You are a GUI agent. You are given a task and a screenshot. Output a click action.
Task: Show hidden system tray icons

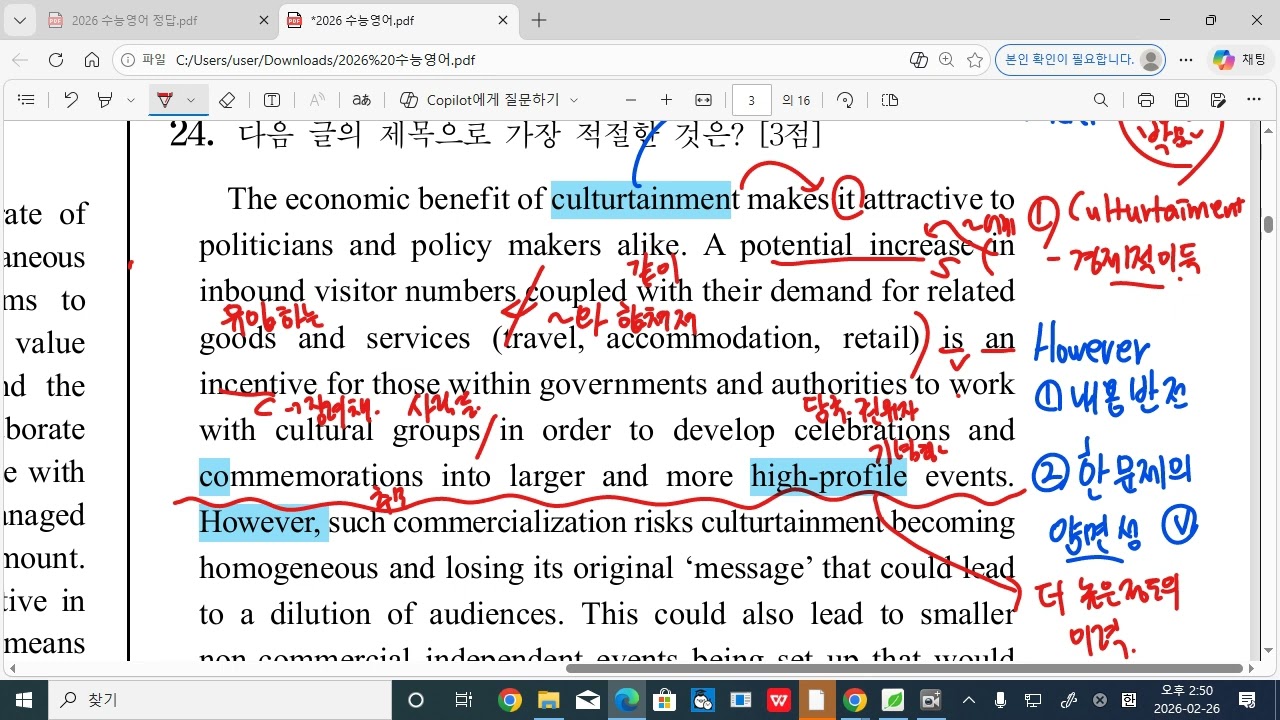tap(968, 700)
